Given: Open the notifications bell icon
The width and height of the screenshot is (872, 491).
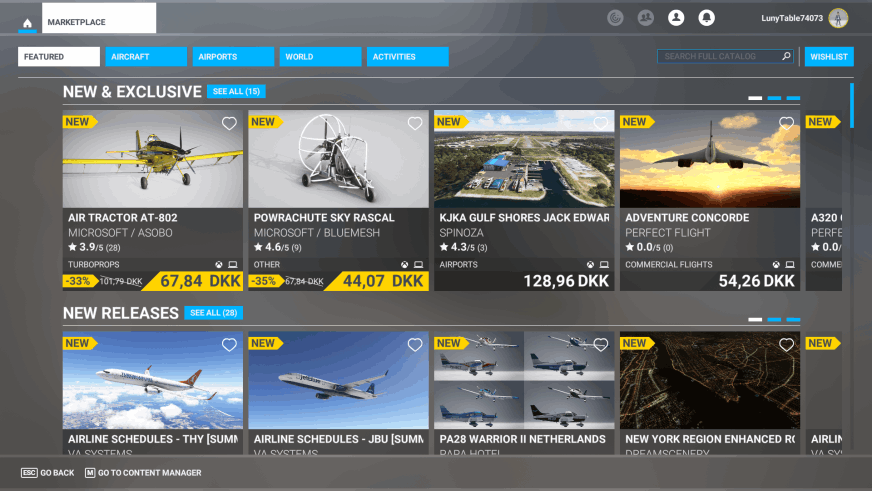Looking at the screenshot, I should 706,18.
